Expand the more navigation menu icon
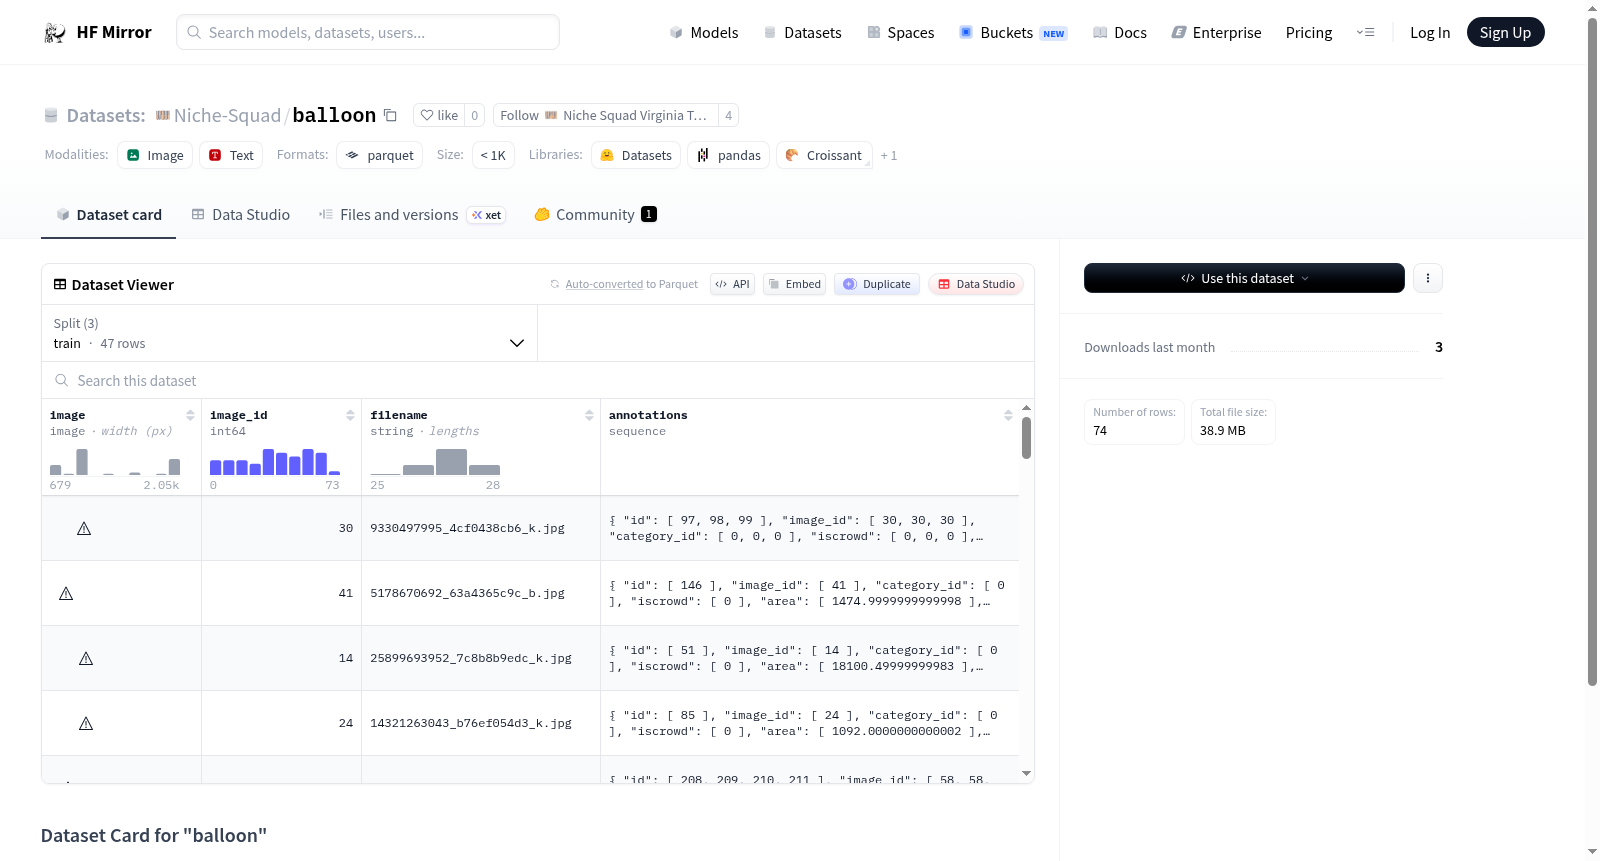 (1365, 32)
